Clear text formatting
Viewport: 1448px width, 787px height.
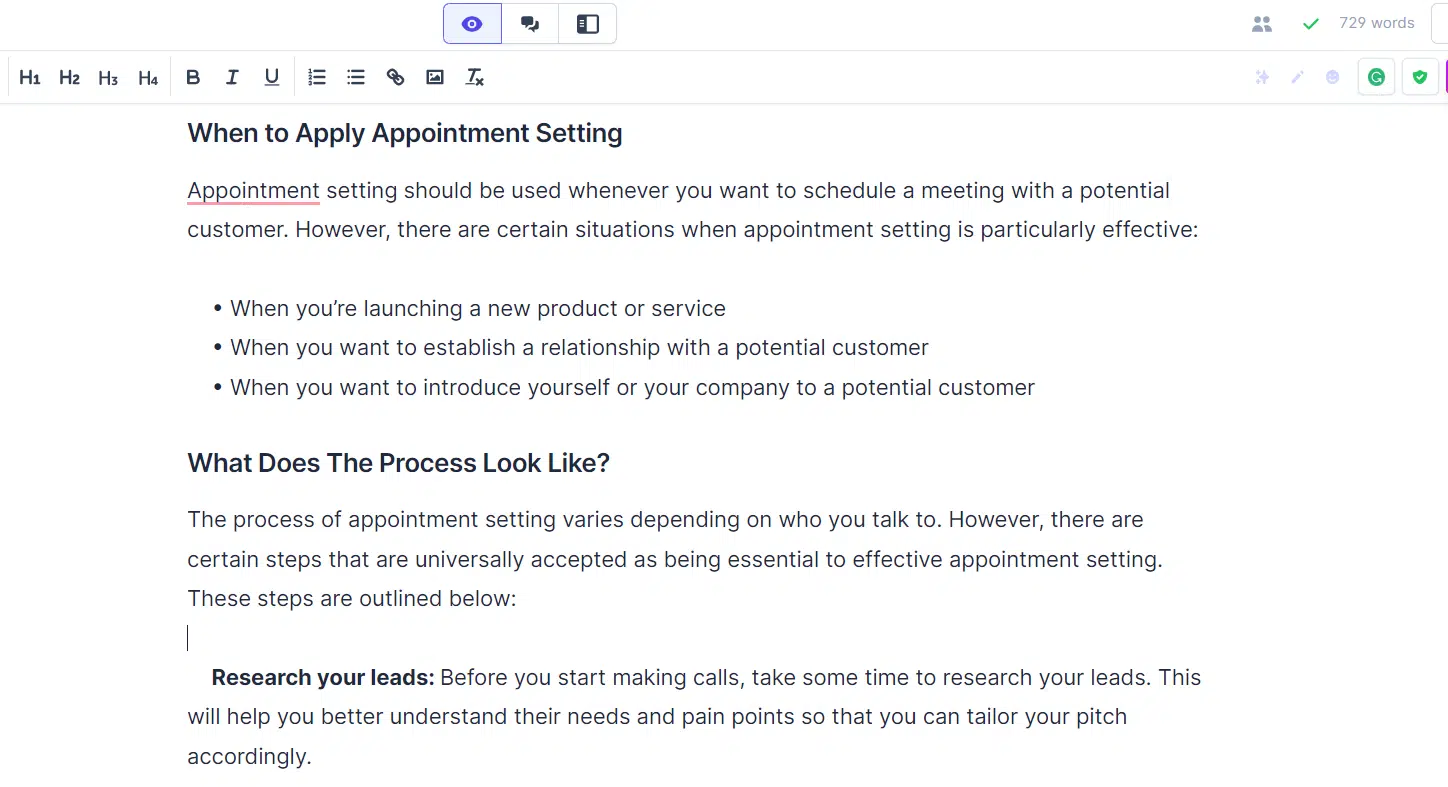coord(475,77)
